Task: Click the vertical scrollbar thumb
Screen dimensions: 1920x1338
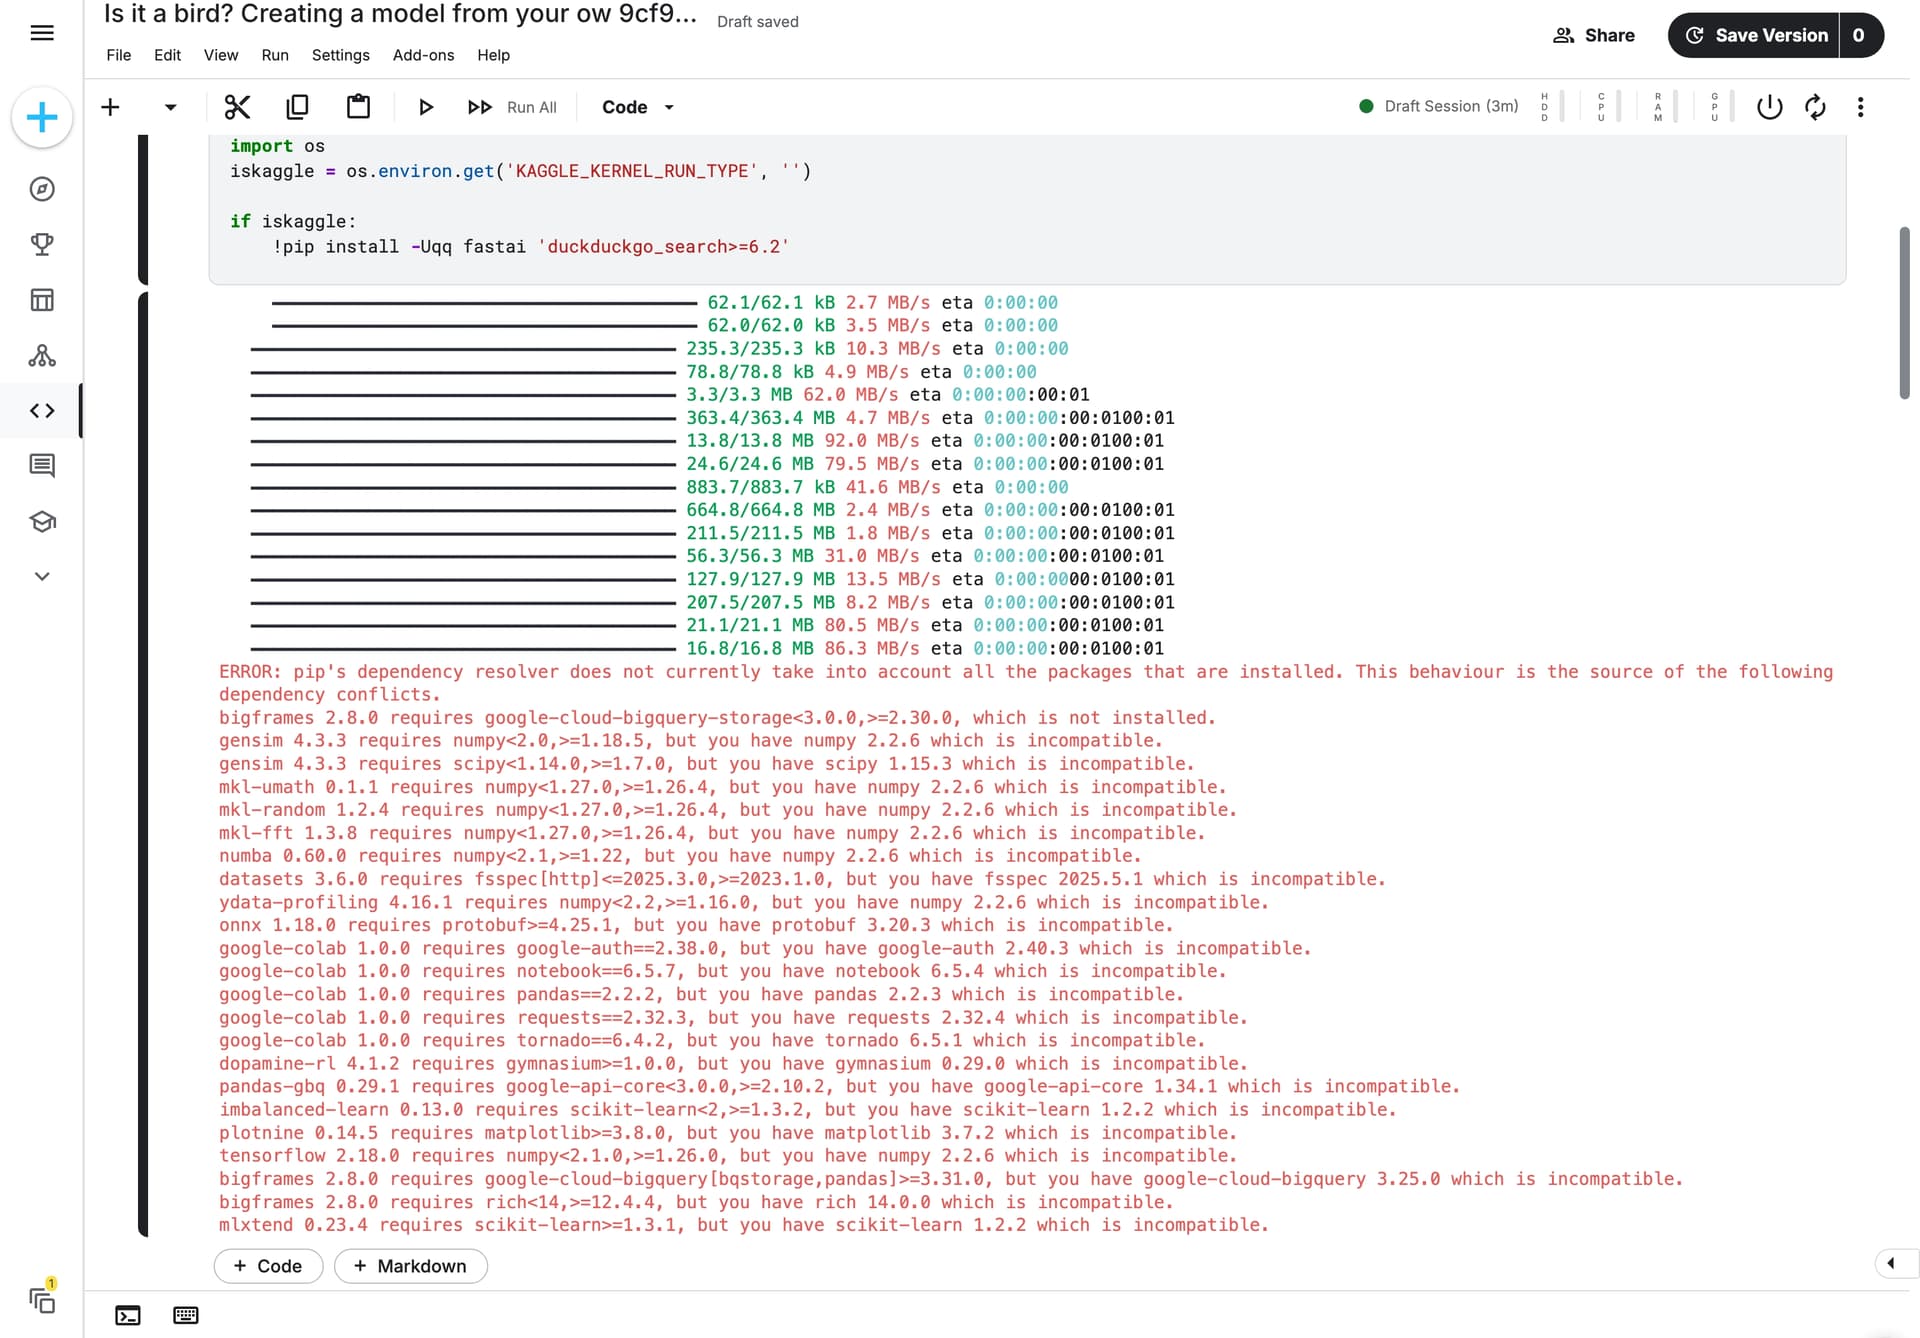Action: pos(1904,313)
